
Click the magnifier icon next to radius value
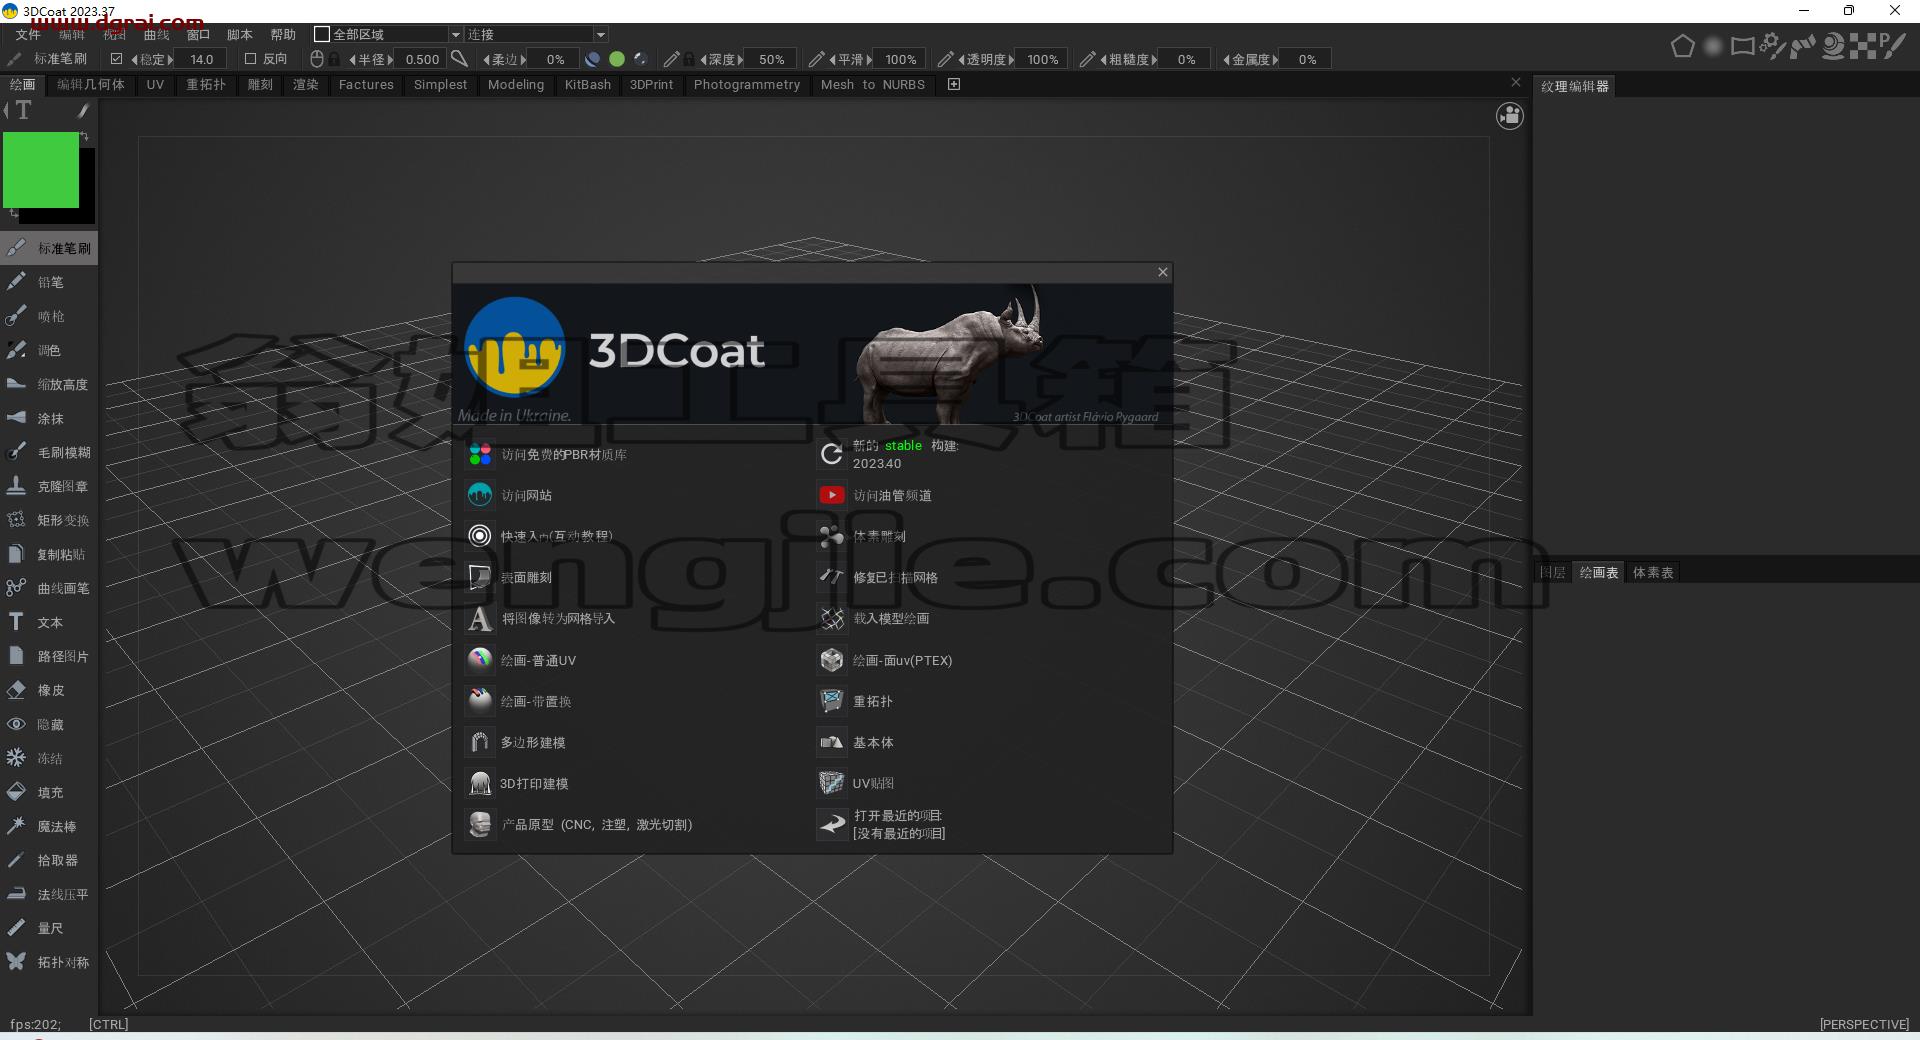pos(459,59)
